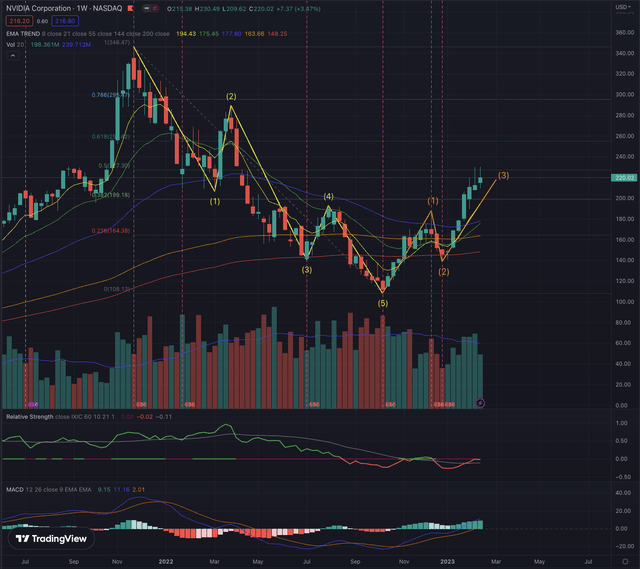640x569 pixels.
Task: Click the volume value 198.361M
Action: tap(45, 44)
